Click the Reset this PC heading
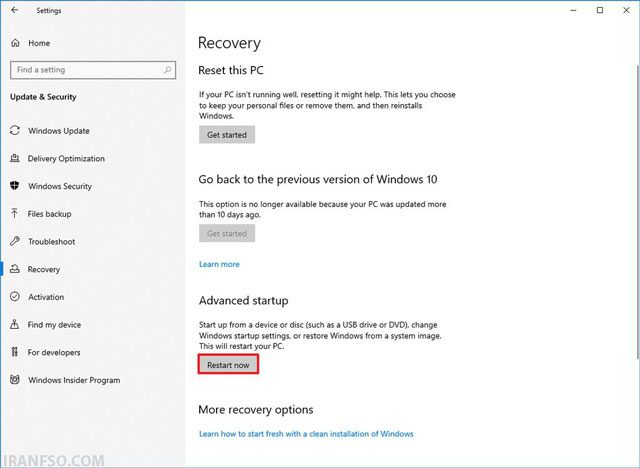This screenshot has width=640, height=468. pyautogui.click(x=231, y=70)
